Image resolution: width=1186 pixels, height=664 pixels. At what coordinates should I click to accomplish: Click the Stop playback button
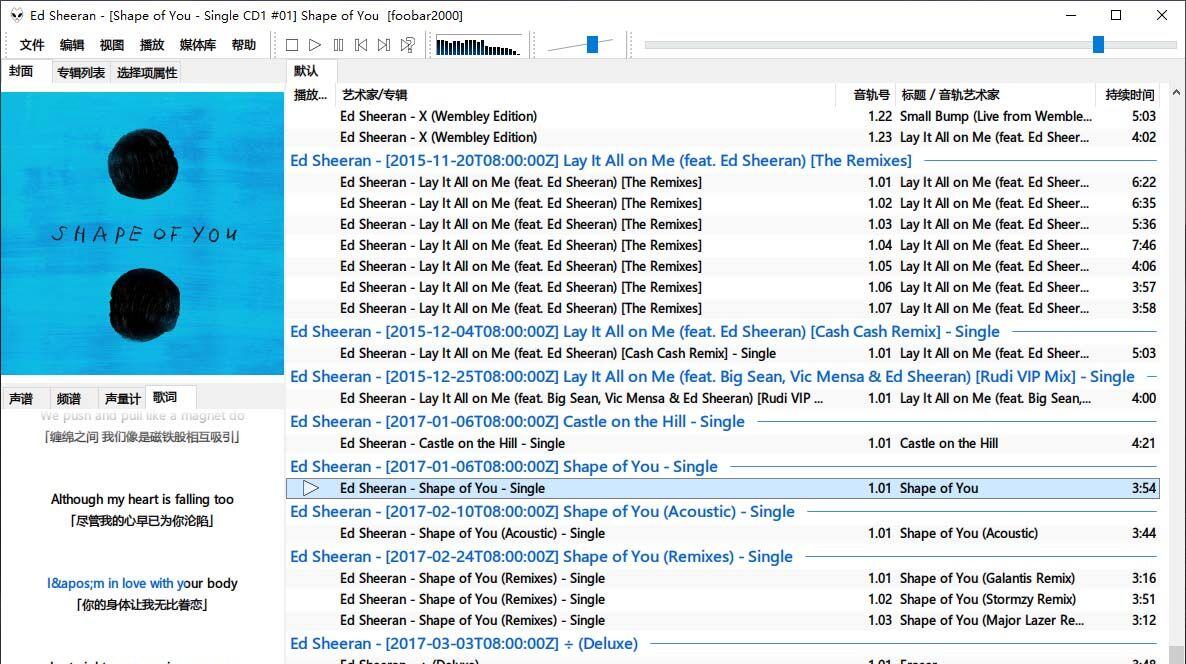click(292, 45)
